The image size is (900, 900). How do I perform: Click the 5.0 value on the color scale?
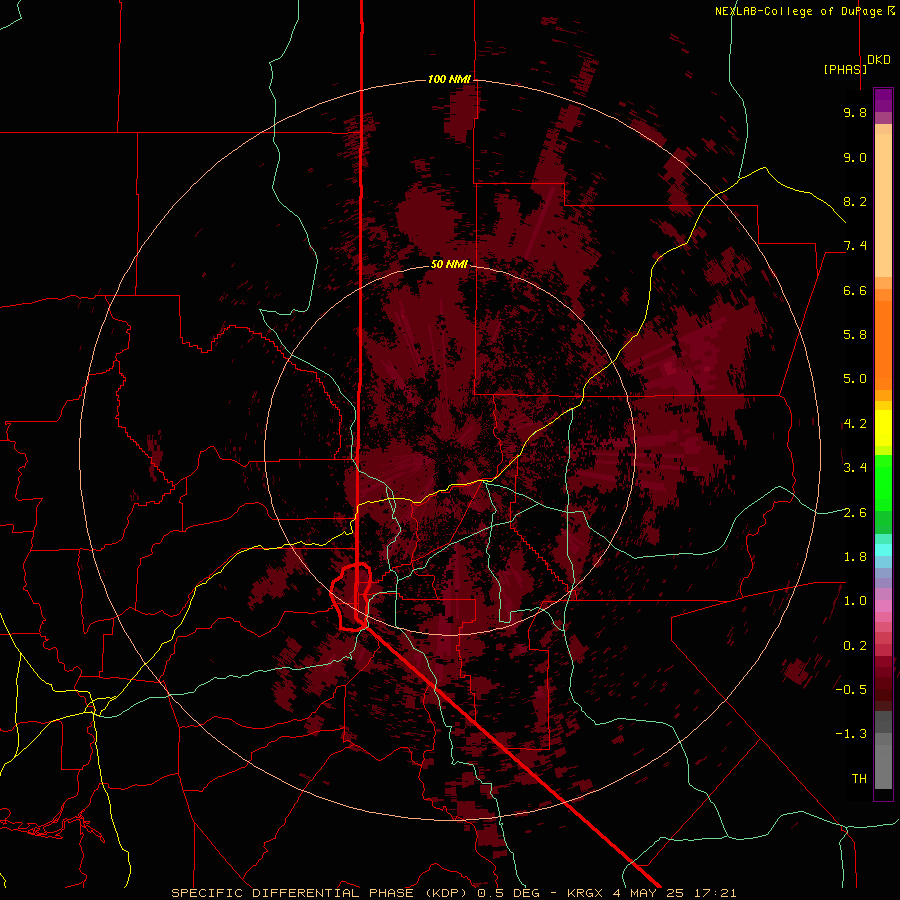[855, 379]
